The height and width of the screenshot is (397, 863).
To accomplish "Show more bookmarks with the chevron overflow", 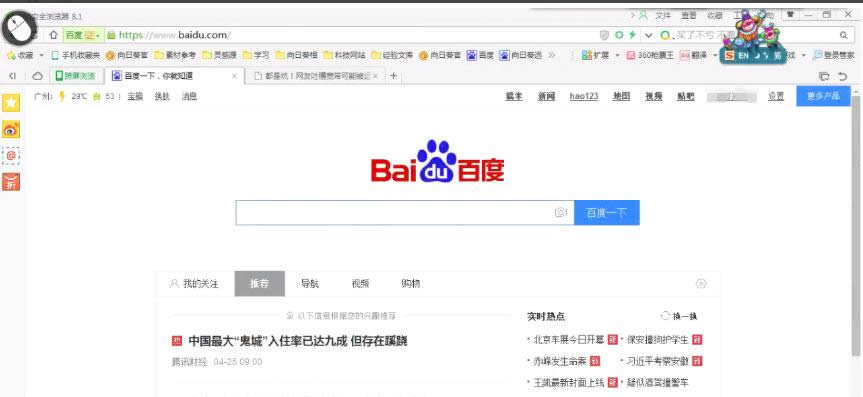I will [552, 55].
